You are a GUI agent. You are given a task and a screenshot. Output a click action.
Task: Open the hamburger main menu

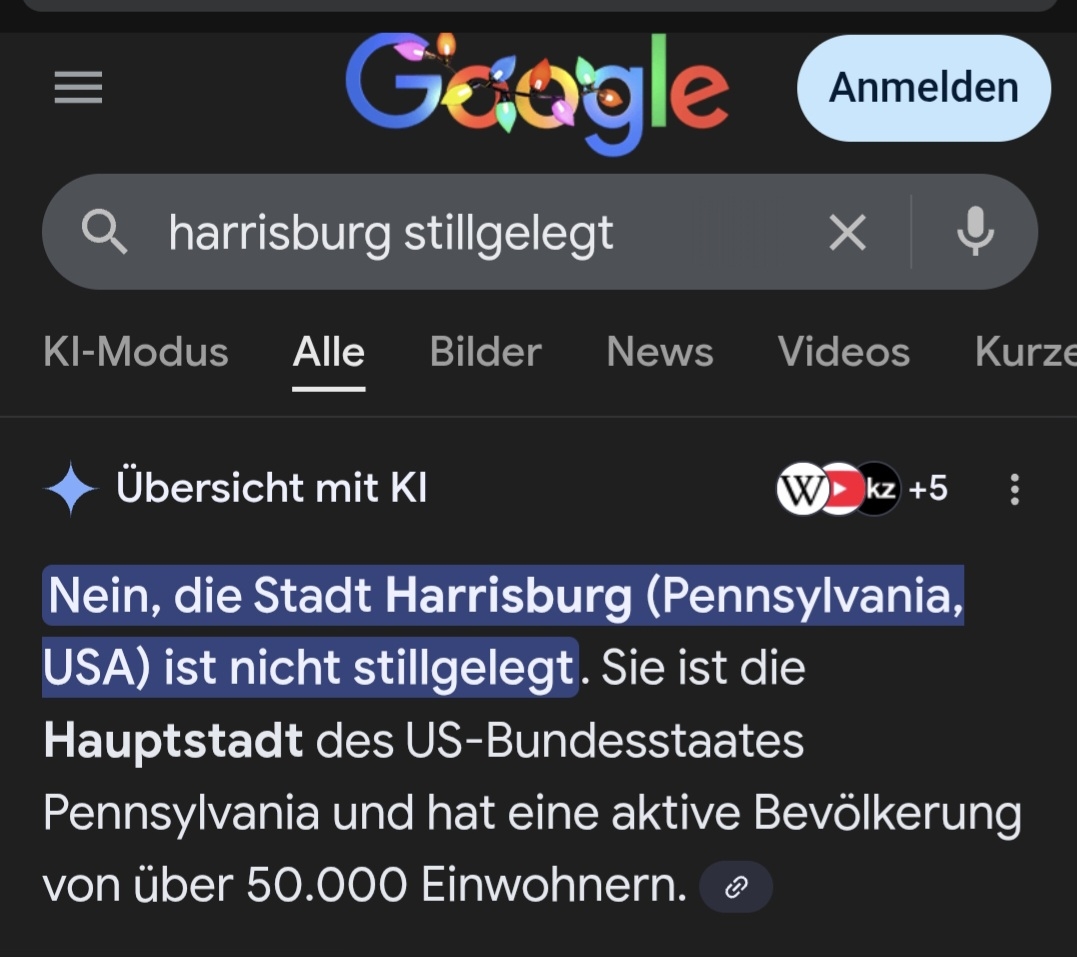point(78,89)
